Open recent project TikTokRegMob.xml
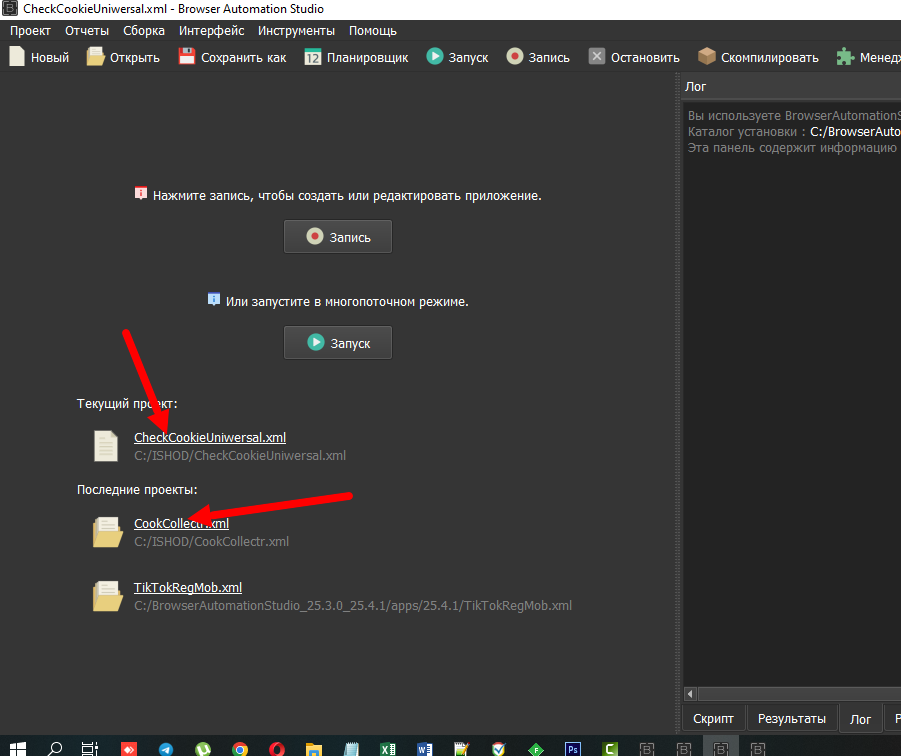The image size is (901, 756). [x=188, y=588]
